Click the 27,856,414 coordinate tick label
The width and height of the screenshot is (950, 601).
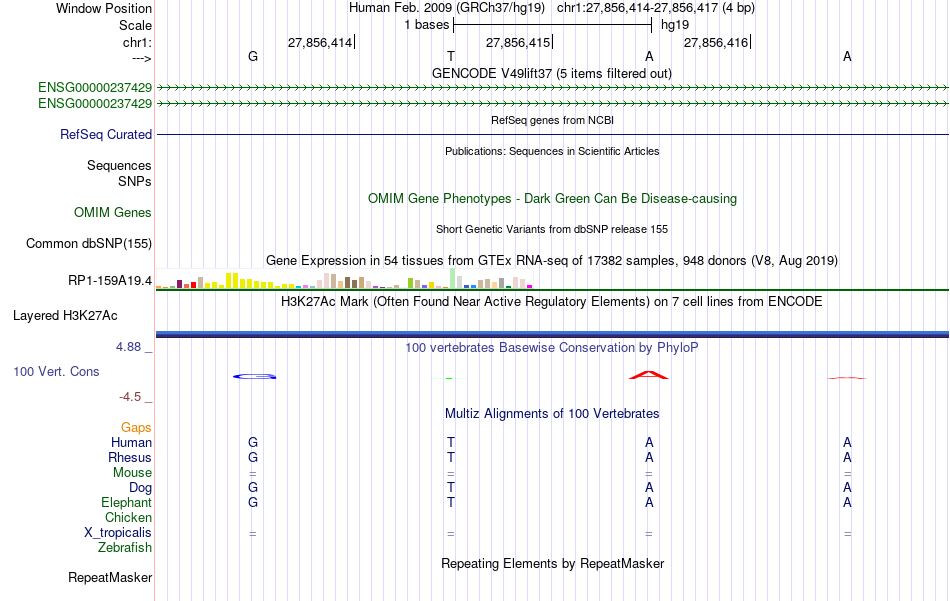point(320,42)
